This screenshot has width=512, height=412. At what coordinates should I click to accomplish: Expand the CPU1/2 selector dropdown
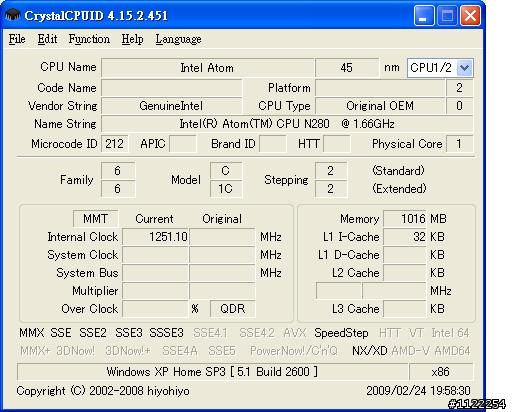coord(465,68)
